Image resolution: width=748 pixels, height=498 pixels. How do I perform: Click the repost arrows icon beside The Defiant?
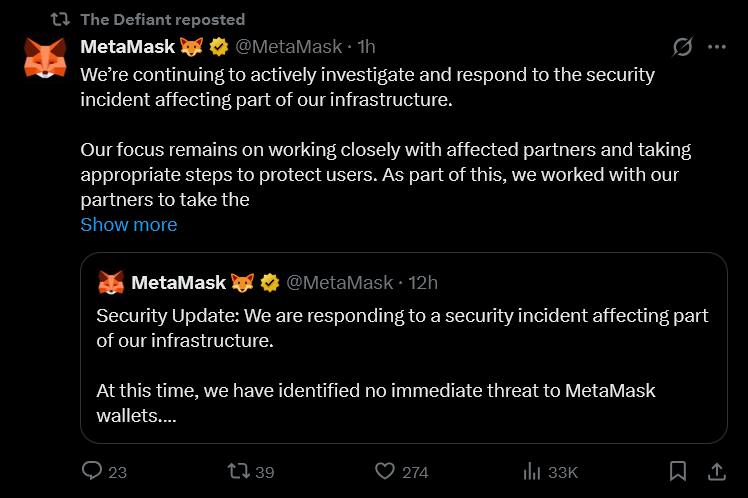point(60,20)
